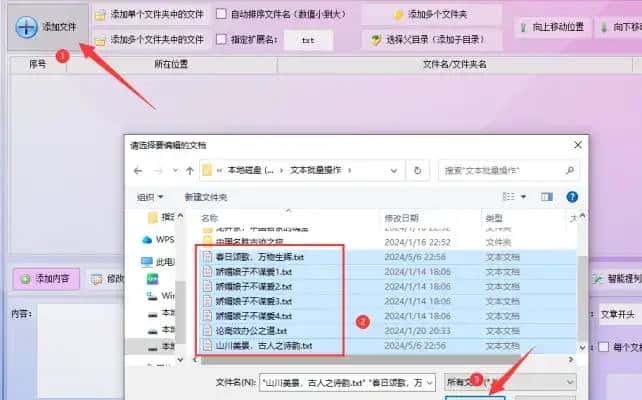Screen dimensions: 642x400
Task: Click the Up one level arrow
Action: [x=190, y=171]
